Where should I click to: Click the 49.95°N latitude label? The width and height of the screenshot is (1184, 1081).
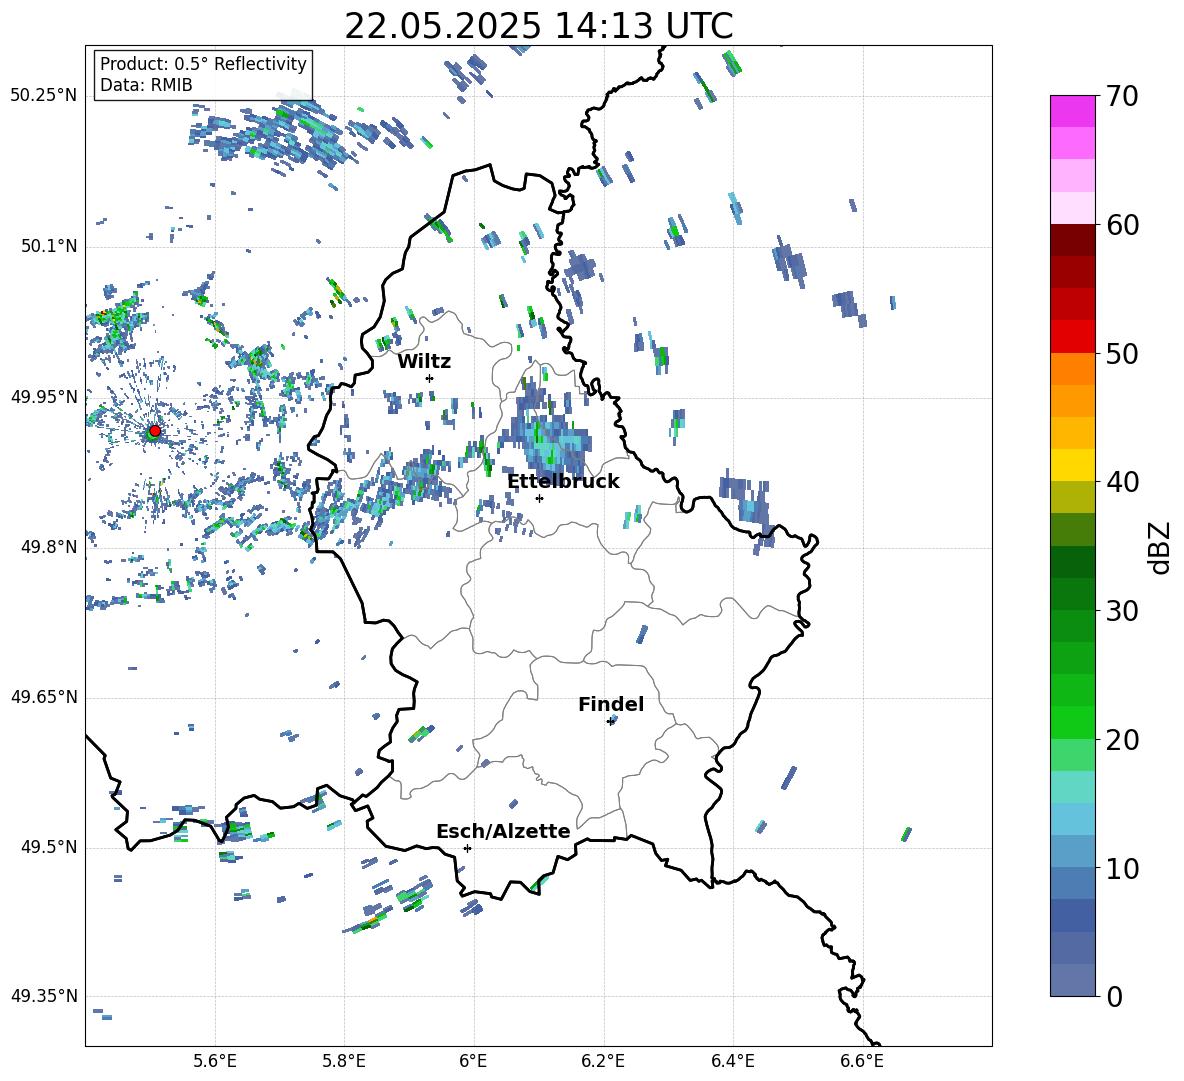[x=44, y=396]
